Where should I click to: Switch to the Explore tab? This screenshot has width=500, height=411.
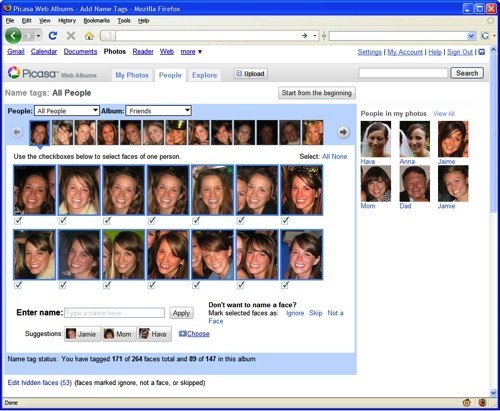(204, 75)
